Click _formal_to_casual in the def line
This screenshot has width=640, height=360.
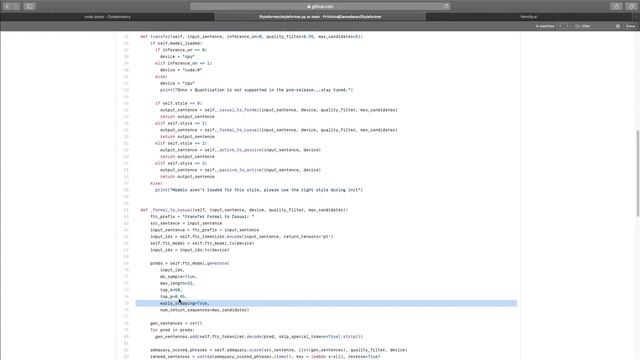171,210
